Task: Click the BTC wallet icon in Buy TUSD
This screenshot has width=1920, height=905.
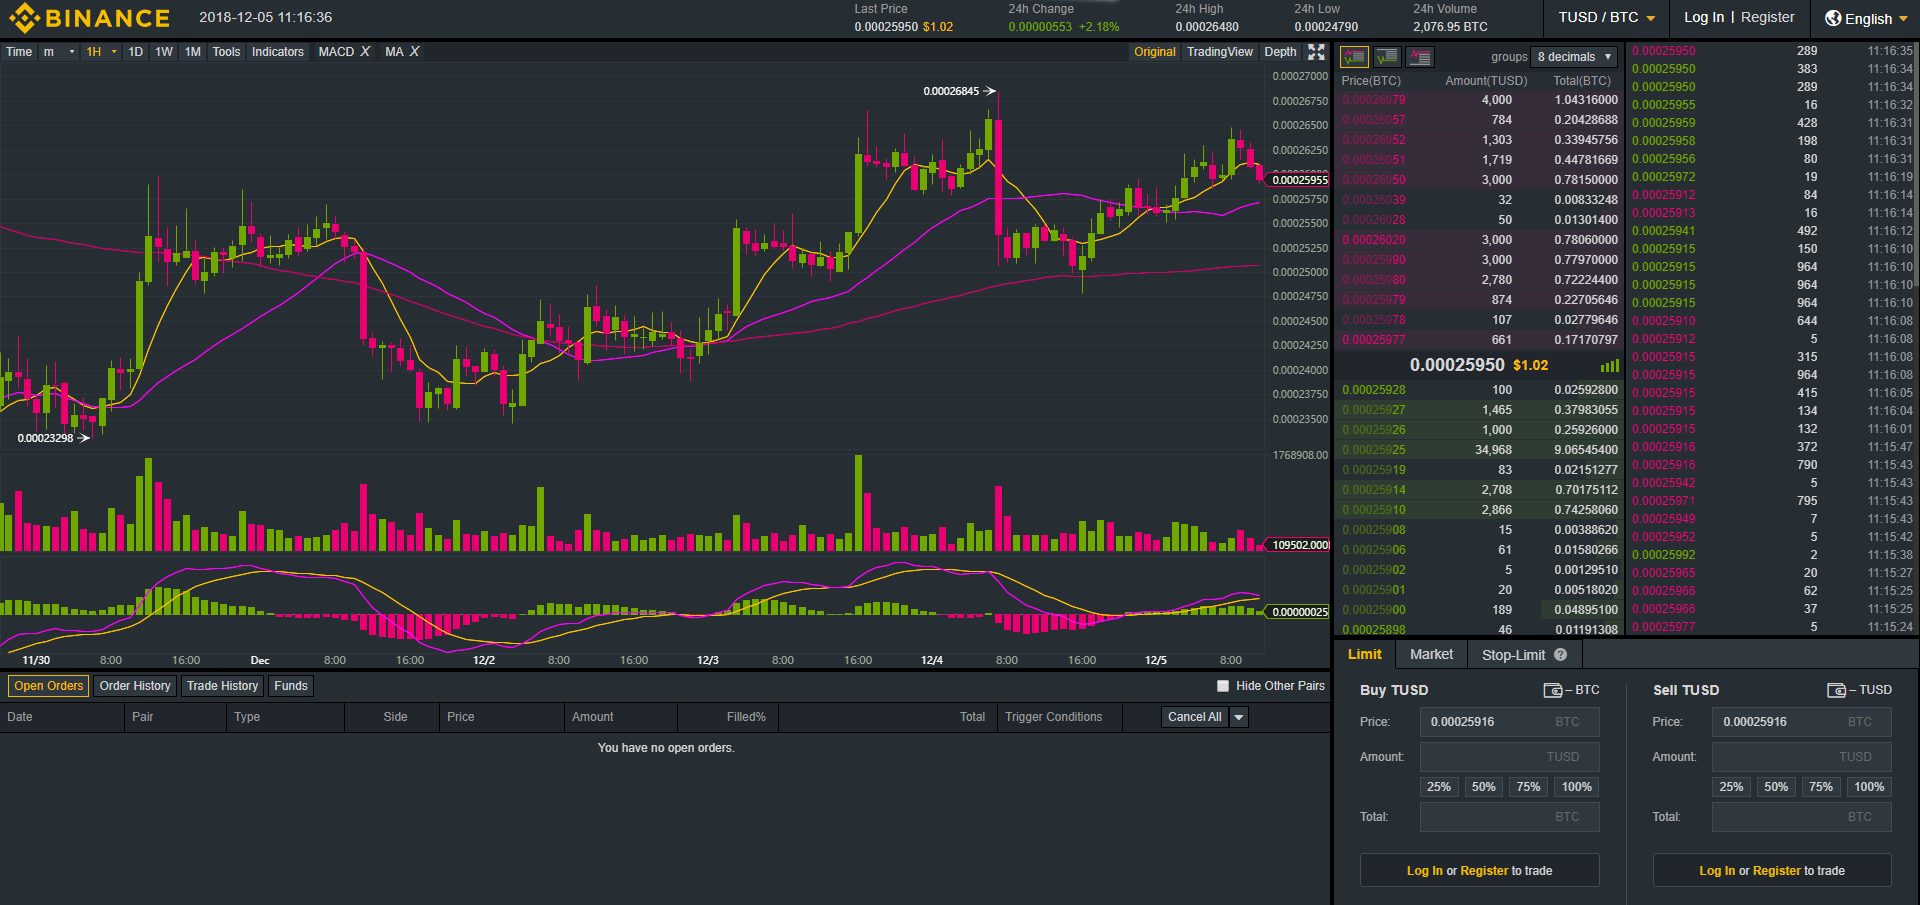Action: 1553,690
